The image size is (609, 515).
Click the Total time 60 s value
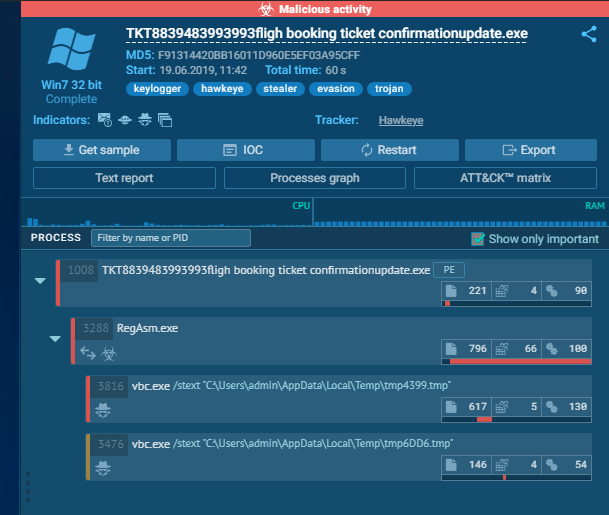click(x=336, y=70)
